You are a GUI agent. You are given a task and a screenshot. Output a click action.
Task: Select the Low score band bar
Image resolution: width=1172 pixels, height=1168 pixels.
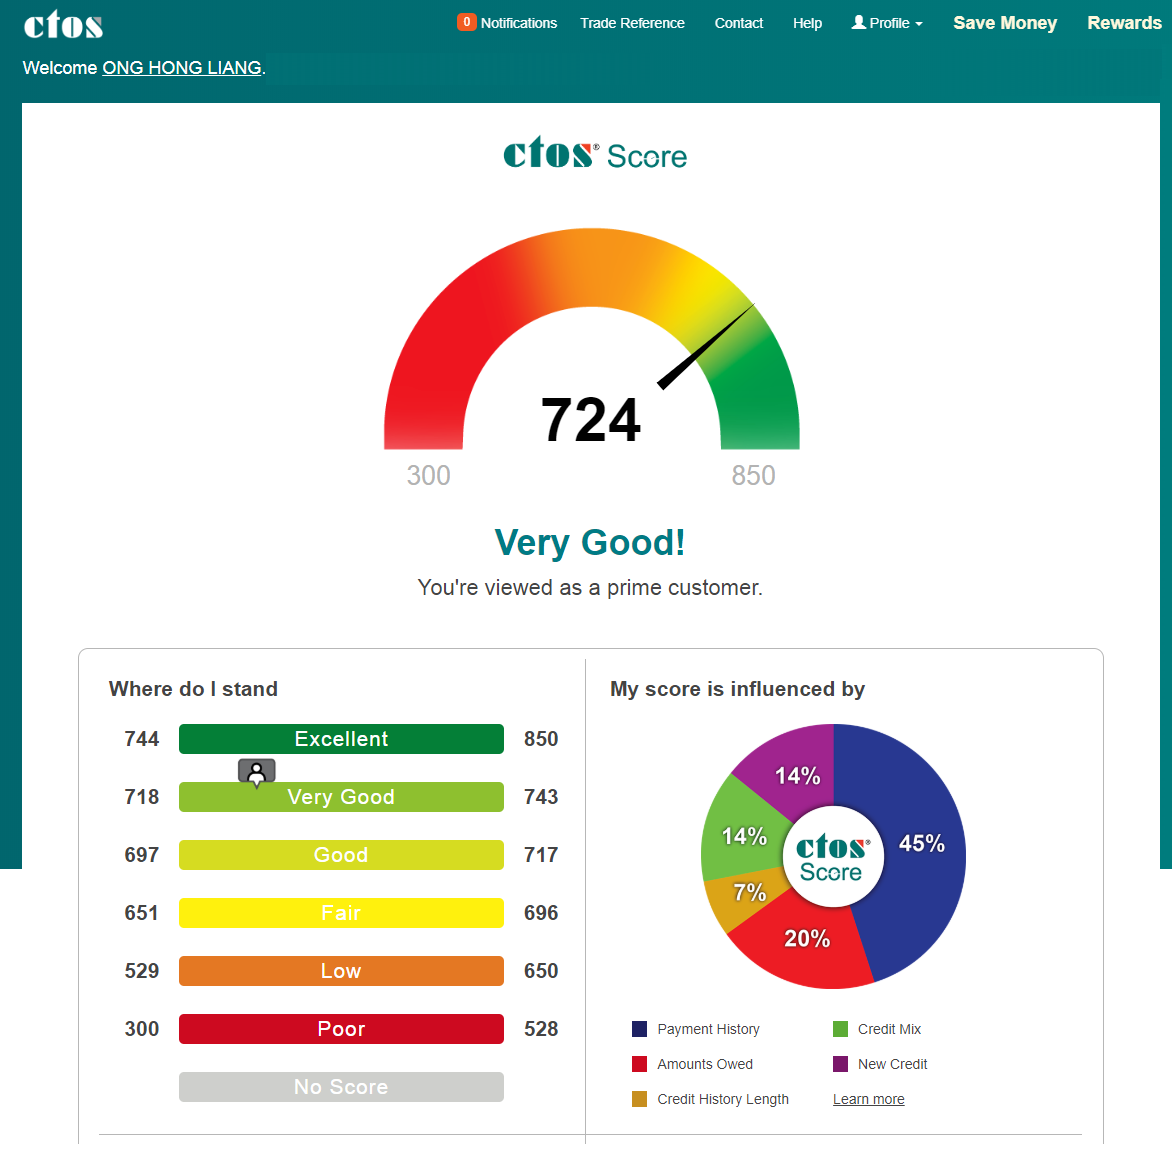[x=341, y=971]
